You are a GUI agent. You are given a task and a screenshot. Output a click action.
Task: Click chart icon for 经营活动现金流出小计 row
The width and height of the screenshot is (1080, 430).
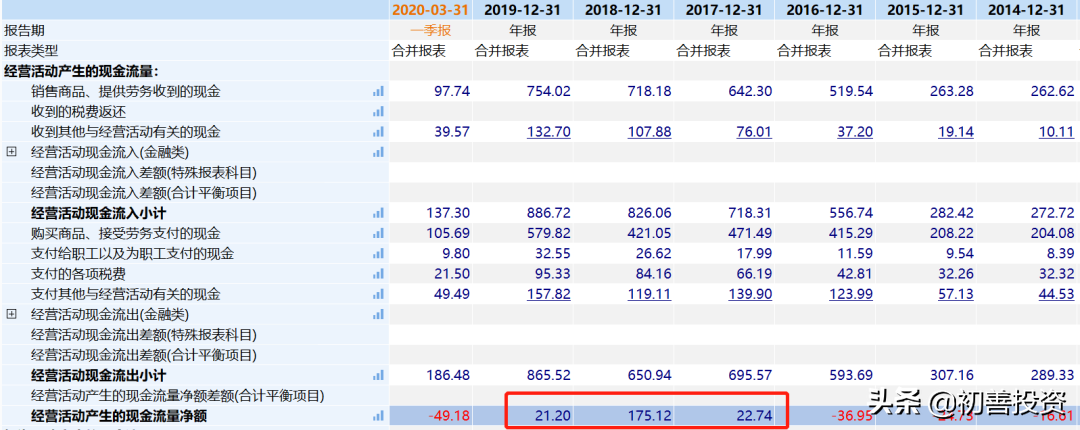tap(378, 375)
